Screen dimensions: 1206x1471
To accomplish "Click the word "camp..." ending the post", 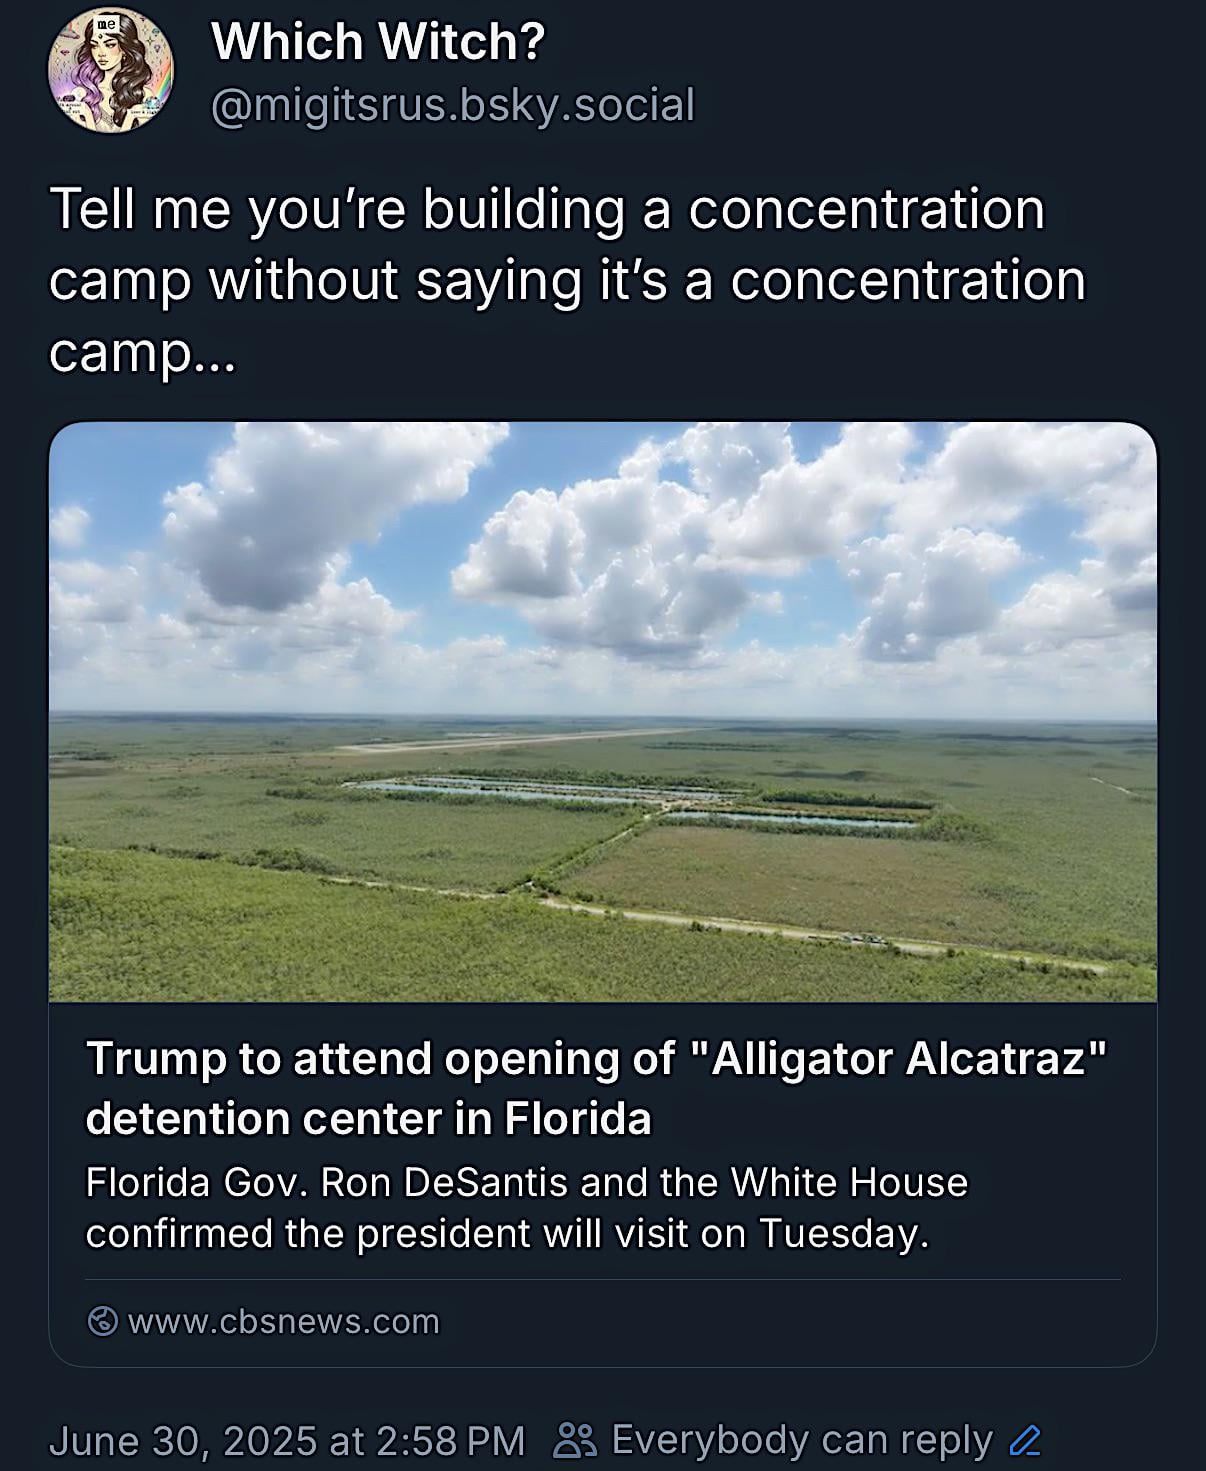I will pos(142,353).
